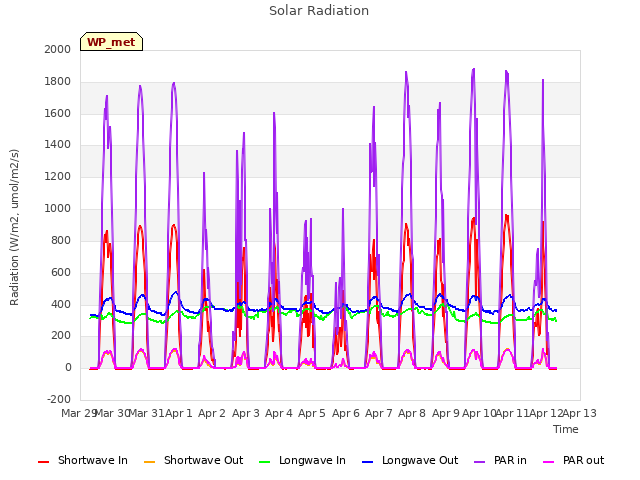Click the magenta PAR out legend swatch
Viewport: 640px width, 480px height.
[x=549, y=462]
